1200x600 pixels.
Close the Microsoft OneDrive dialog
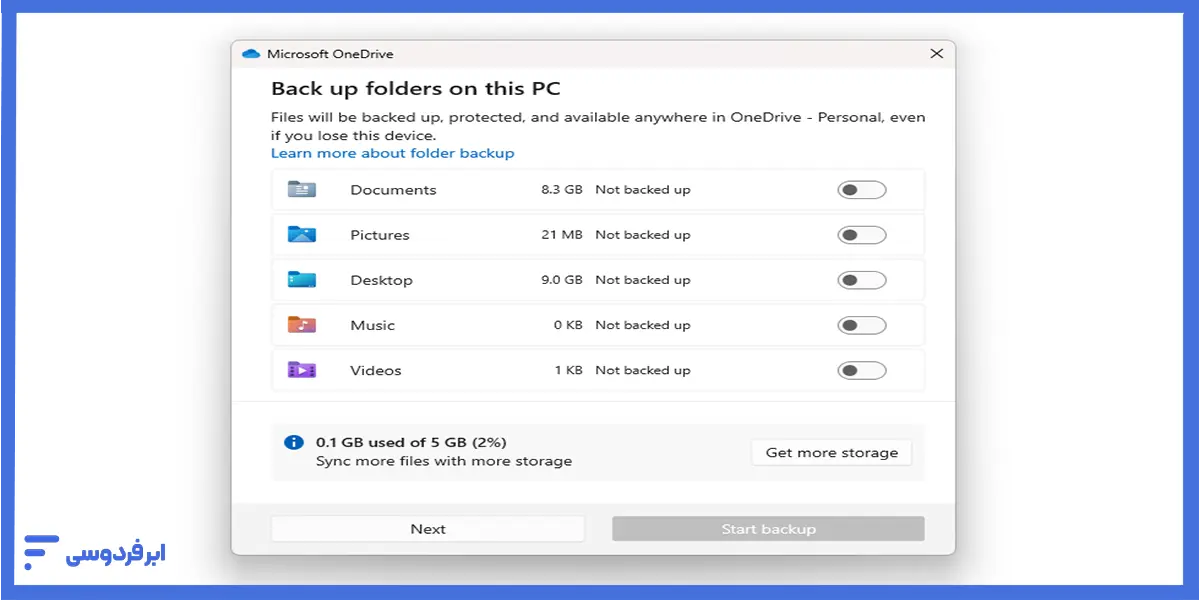[x=937, y=54]
